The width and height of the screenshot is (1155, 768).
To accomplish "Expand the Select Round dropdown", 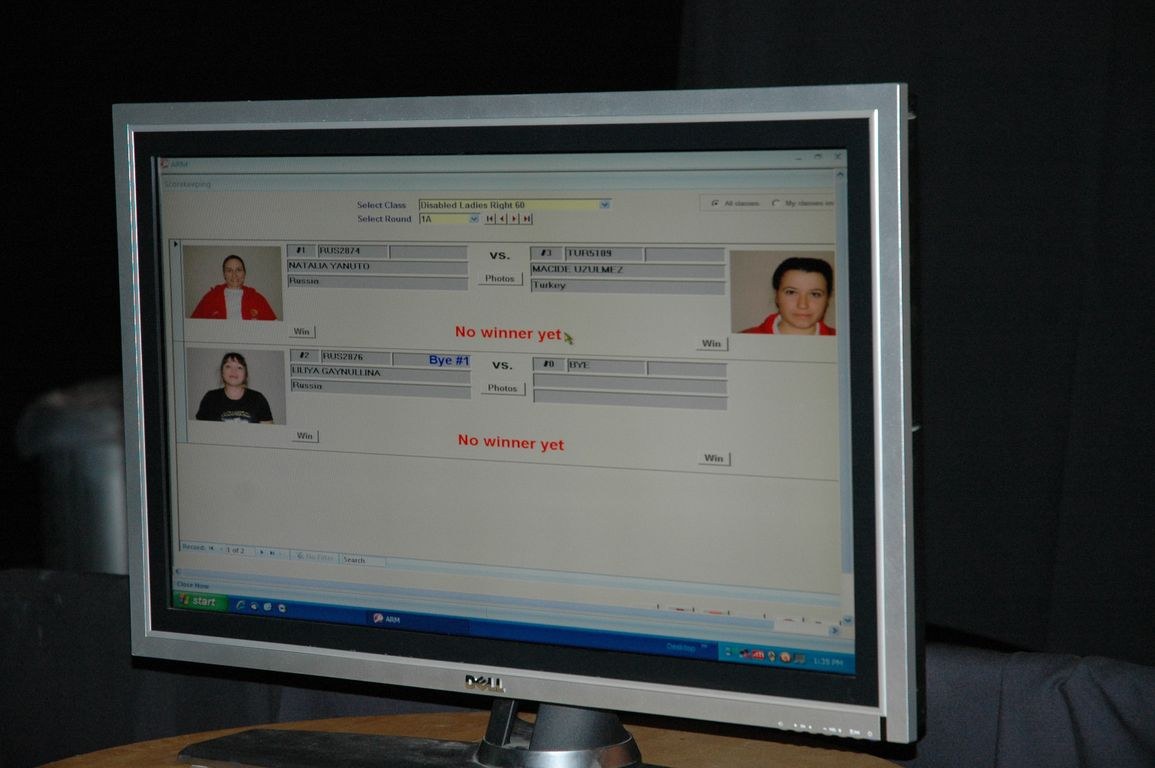I will [474, 219].
